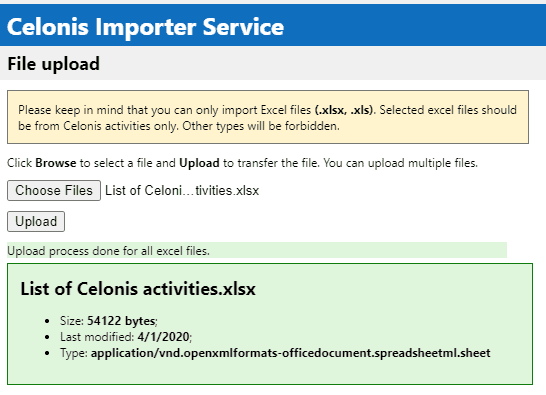
Task: Click 'Selected excel files should' notice text
Action: click(x=448, y=110)
